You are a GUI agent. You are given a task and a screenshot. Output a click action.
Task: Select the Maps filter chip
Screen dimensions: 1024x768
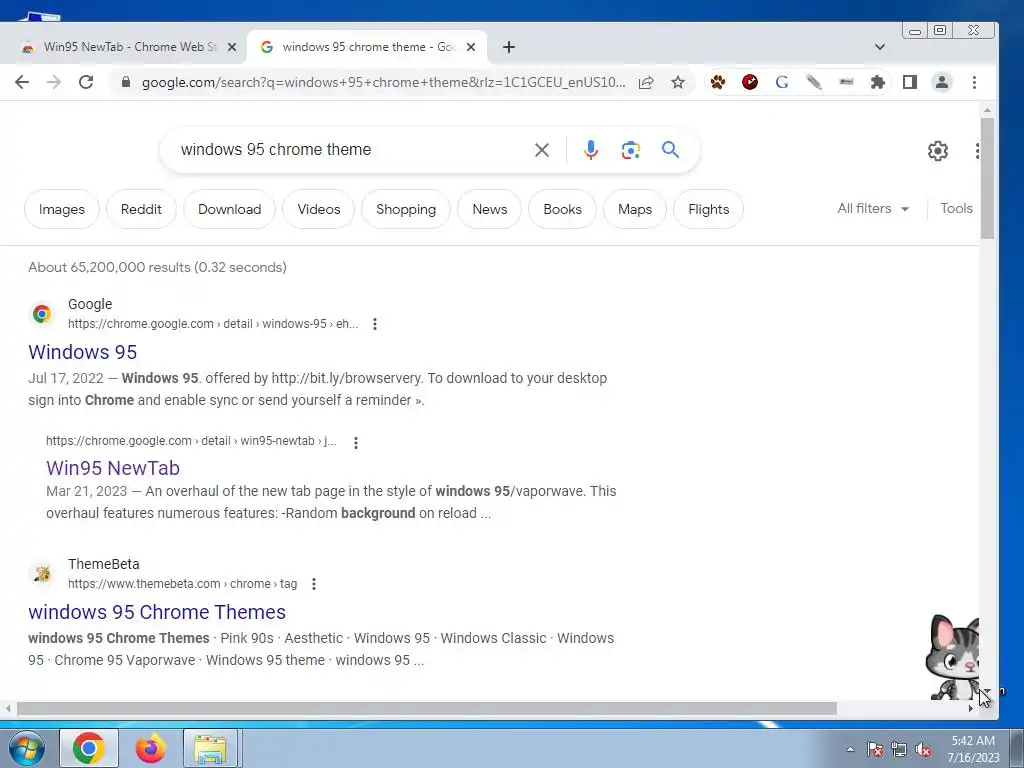click(x=635, y=209)
